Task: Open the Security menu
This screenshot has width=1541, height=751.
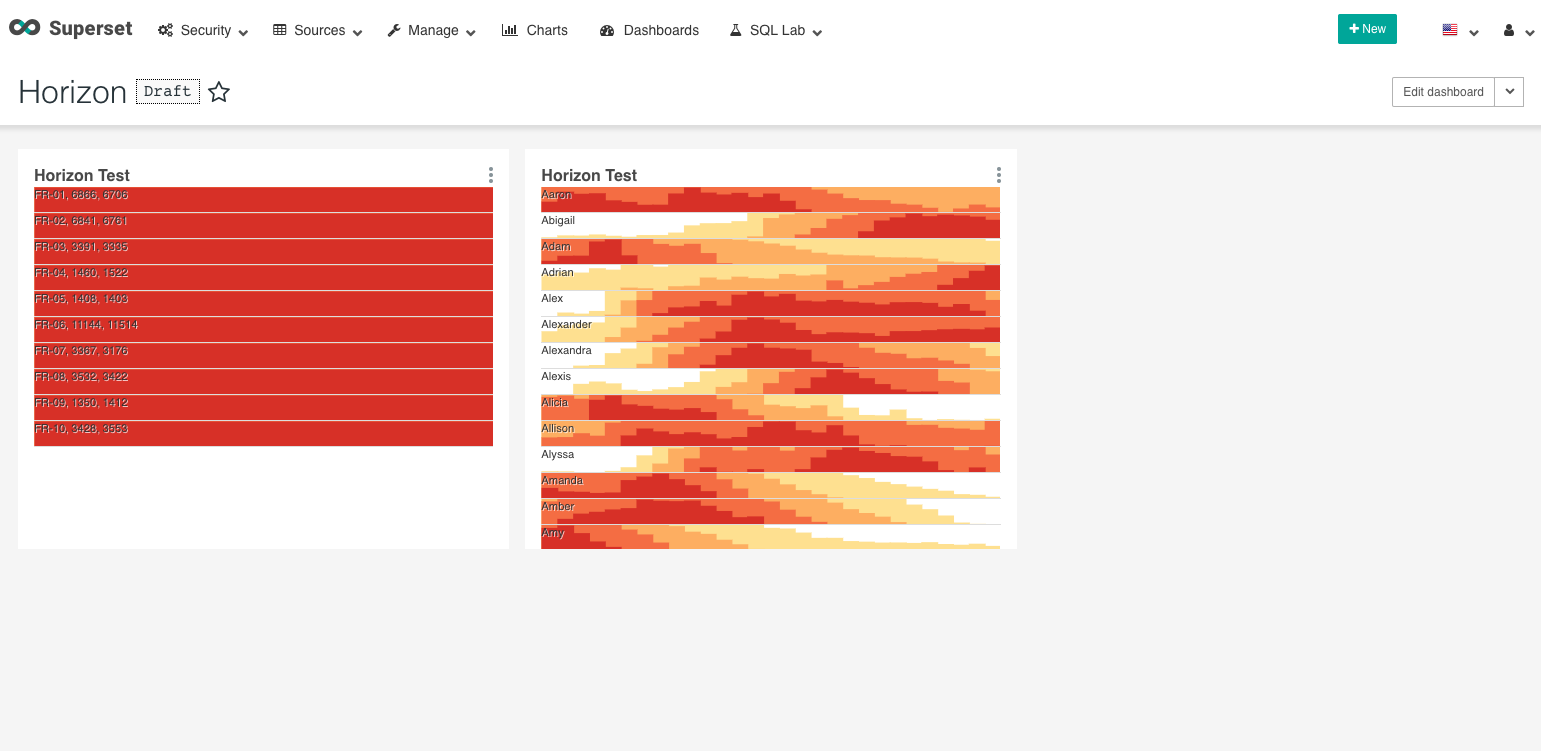Action: pyautogui.click(x=203, y=30)
